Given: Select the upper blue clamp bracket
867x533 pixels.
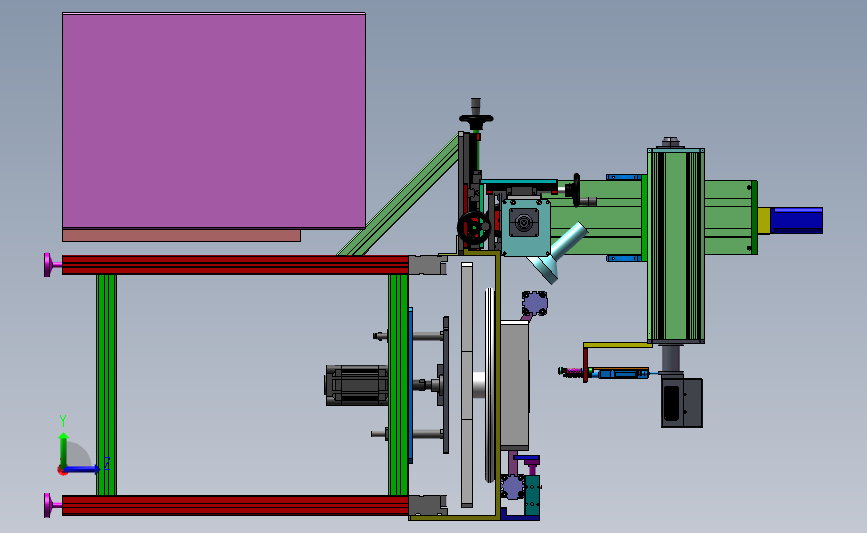Looking at the screenshot, I should [x=624, y=177].
